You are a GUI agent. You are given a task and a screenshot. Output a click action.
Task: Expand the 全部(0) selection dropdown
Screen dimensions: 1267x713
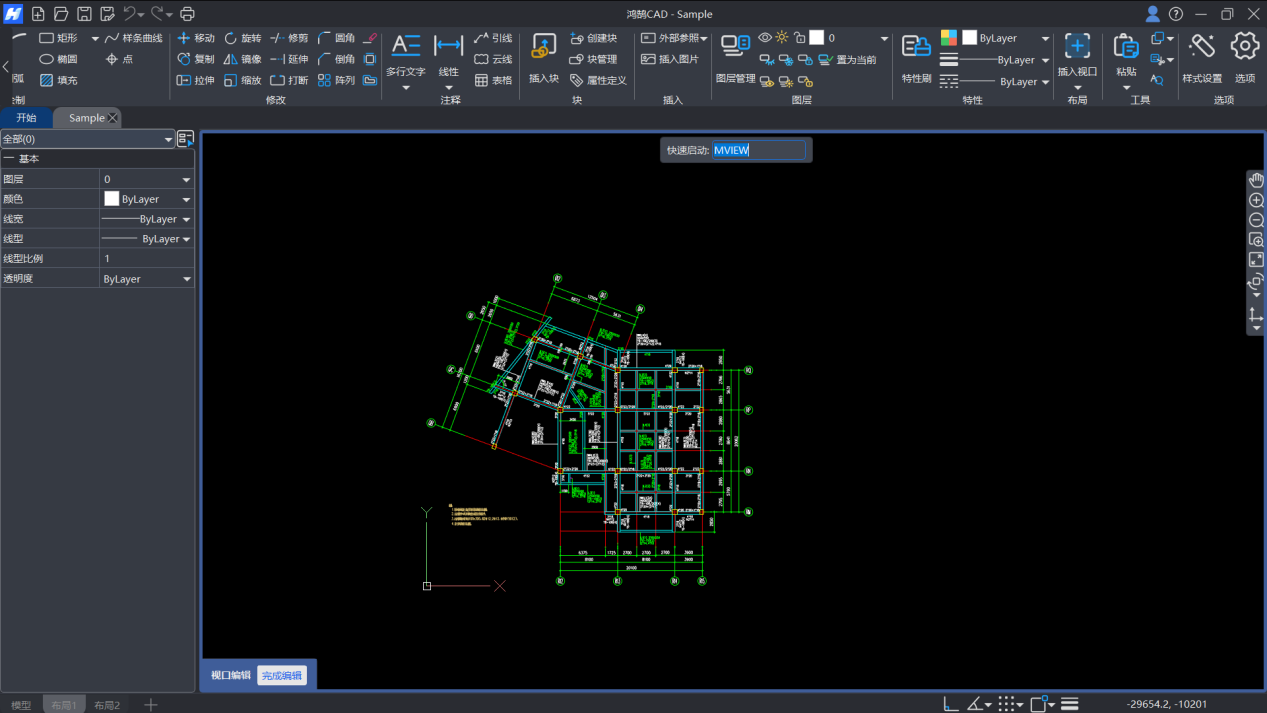pos(168,140)
